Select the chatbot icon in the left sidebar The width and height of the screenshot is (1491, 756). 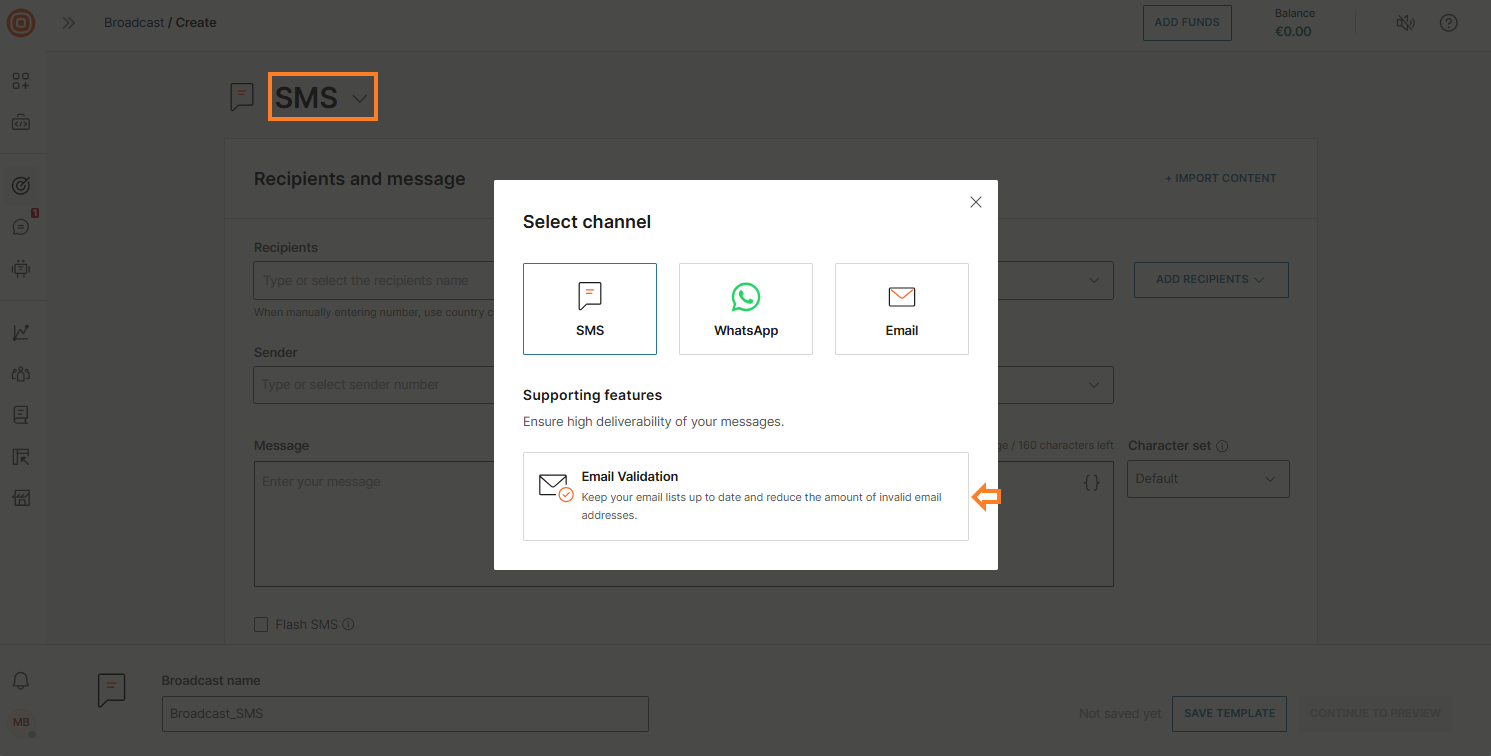coord(22,269)
